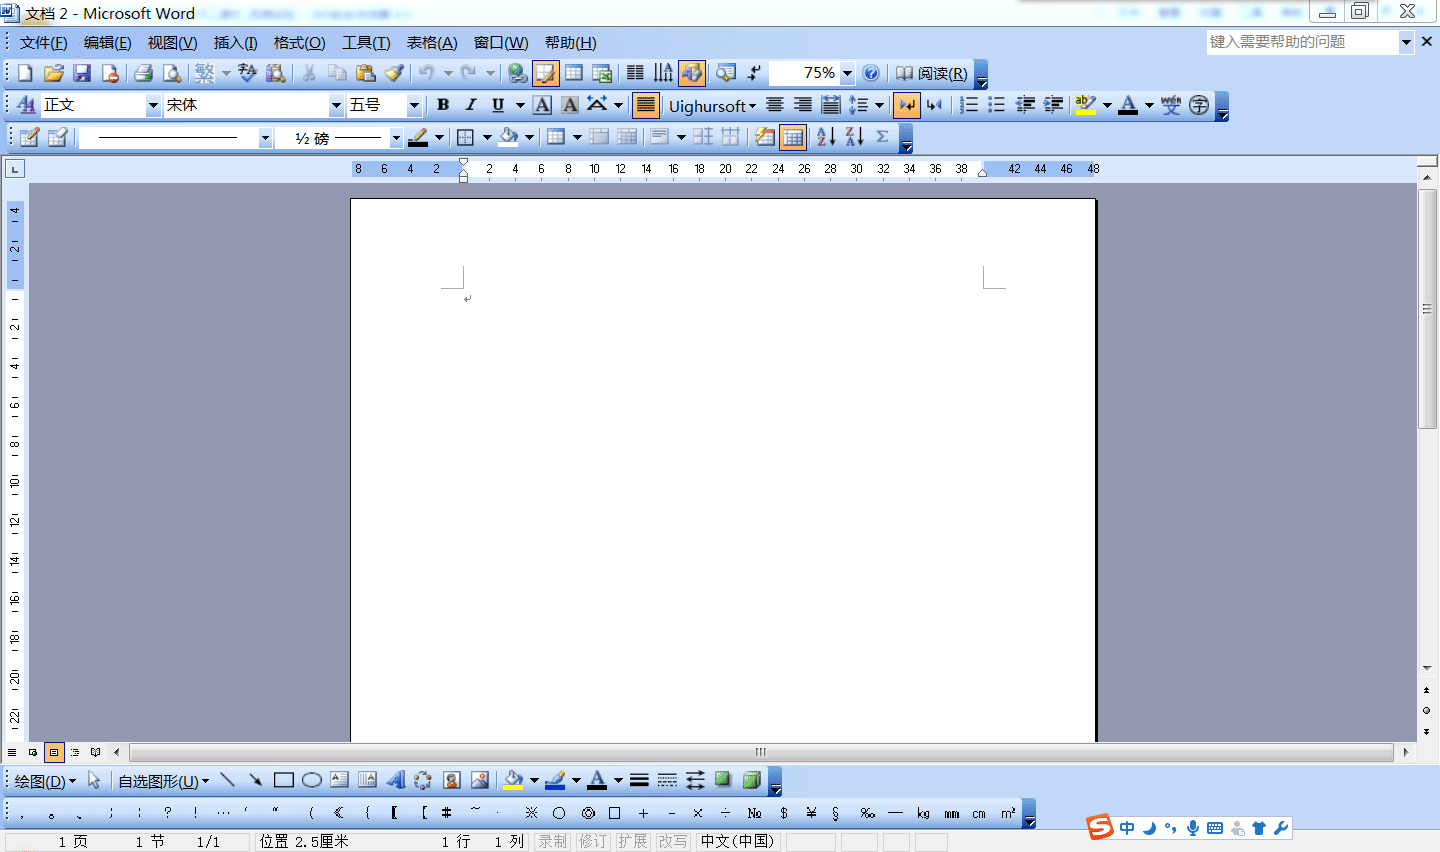Click the spelling and grammar check icon
Viewport: 1440px width, 852px height.
[247, 73]
